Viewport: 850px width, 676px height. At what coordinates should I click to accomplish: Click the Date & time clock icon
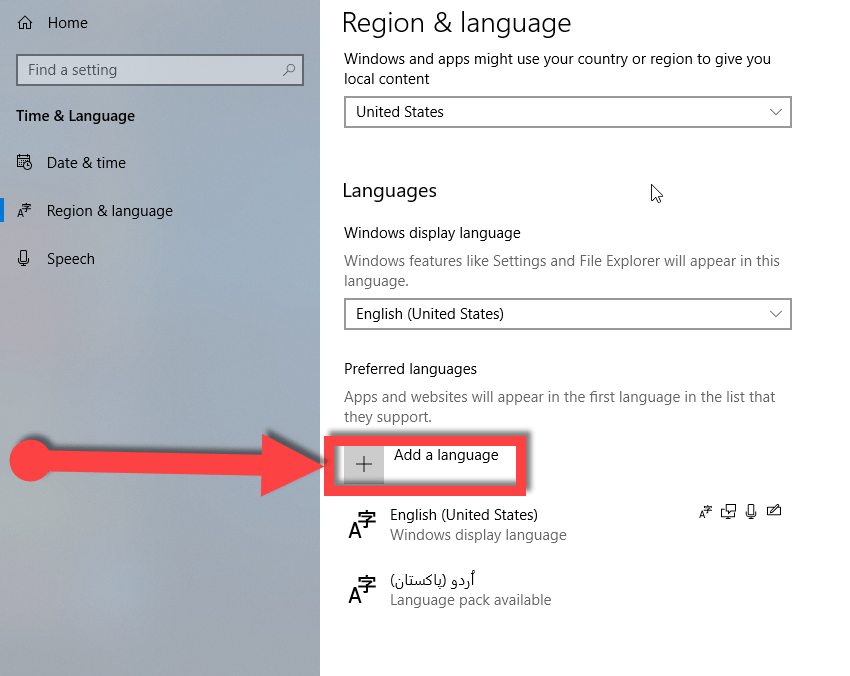[25, 163]
